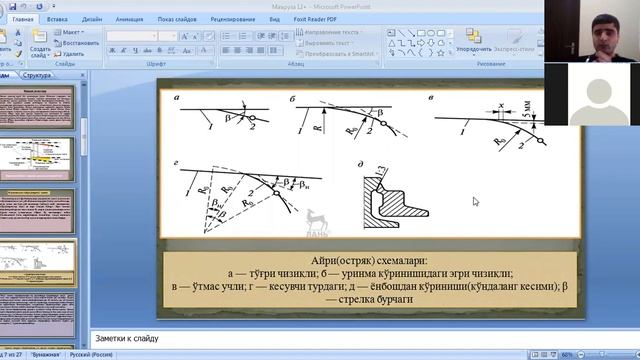Select the straight line shape
The height and width of the screenshot is (360, 640).
tap(402, 33)
